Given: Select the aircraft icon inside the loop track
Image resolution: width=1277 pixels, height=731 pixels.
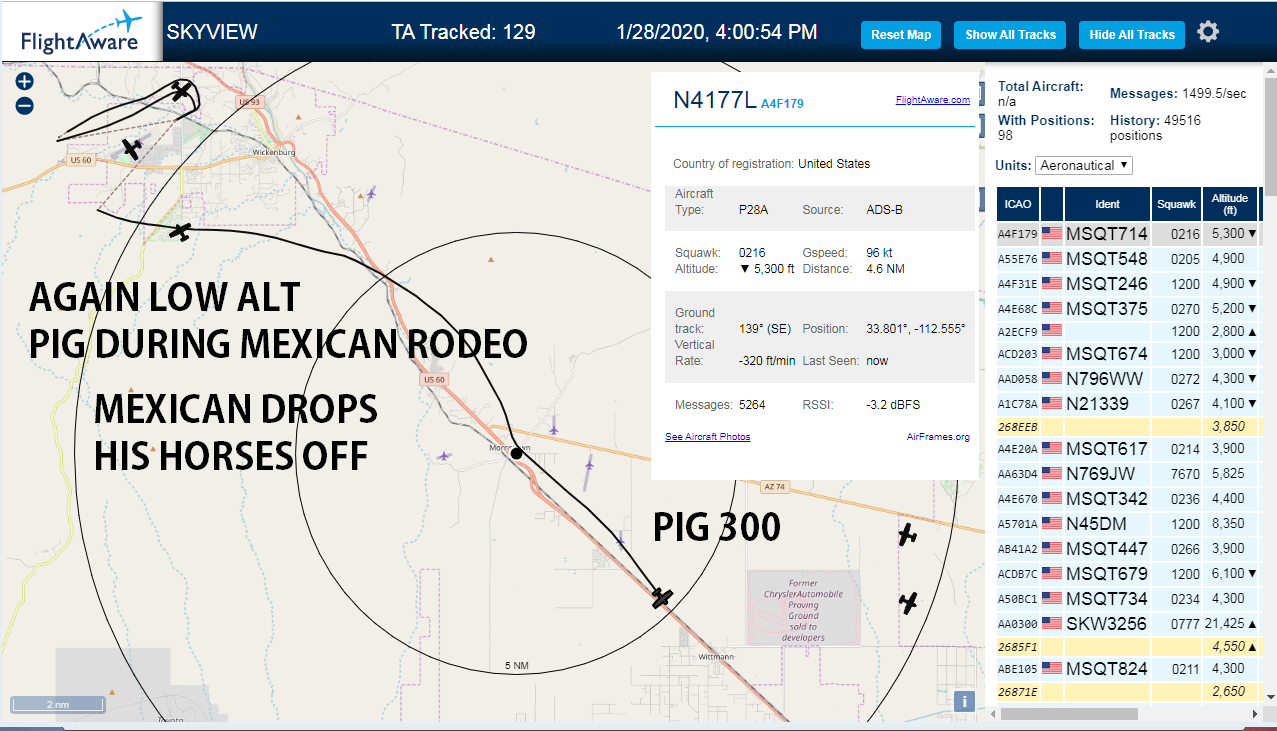Looking at the screenshot, I should pyautogui.click(x=181, y=91).
